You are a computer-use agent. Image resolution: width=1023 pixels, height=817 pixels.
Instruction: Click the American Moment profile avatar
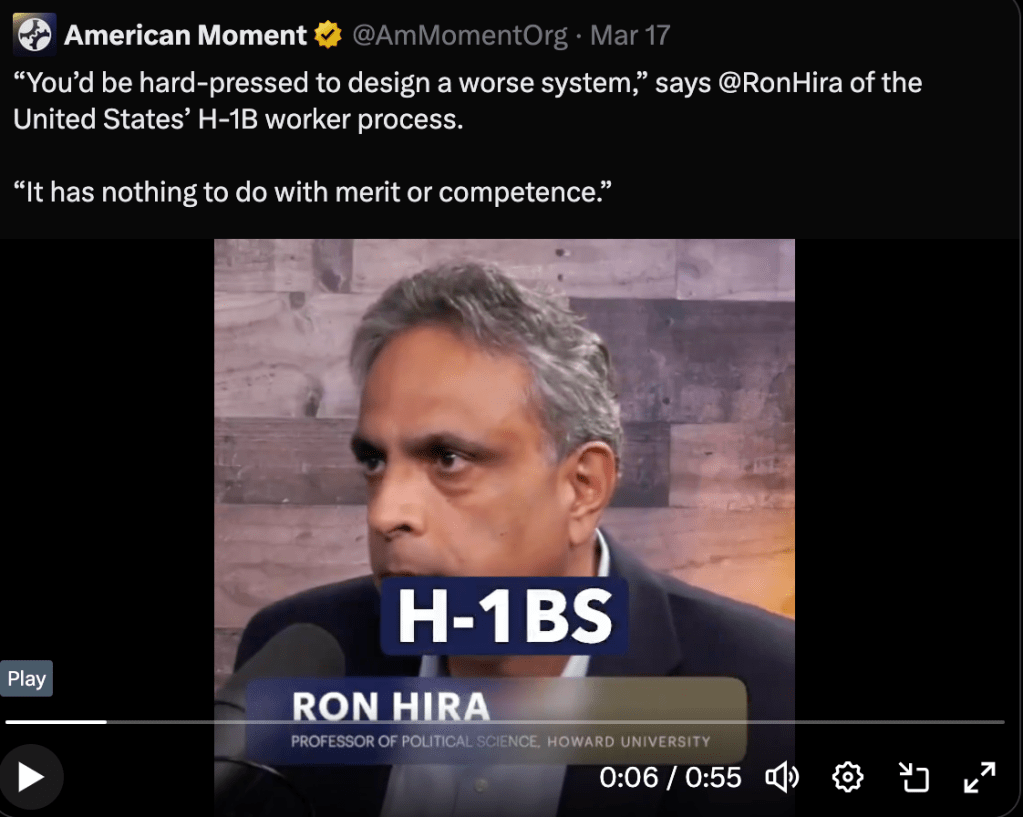point(35,34)
